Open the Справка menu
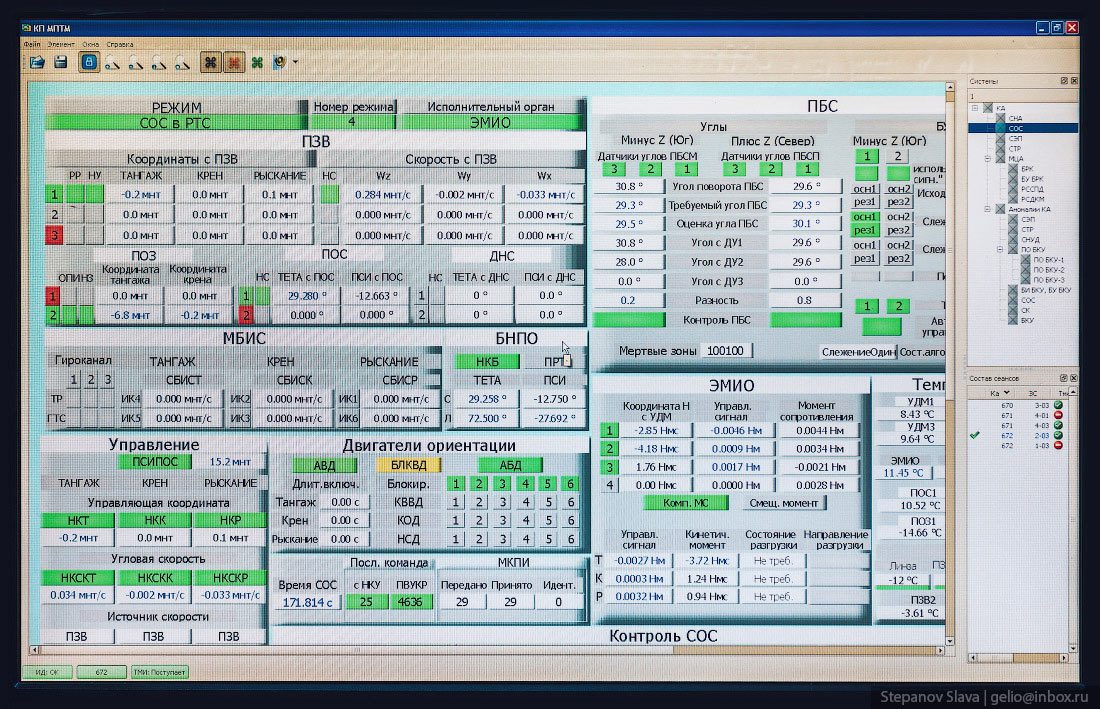 click(120, 45)
